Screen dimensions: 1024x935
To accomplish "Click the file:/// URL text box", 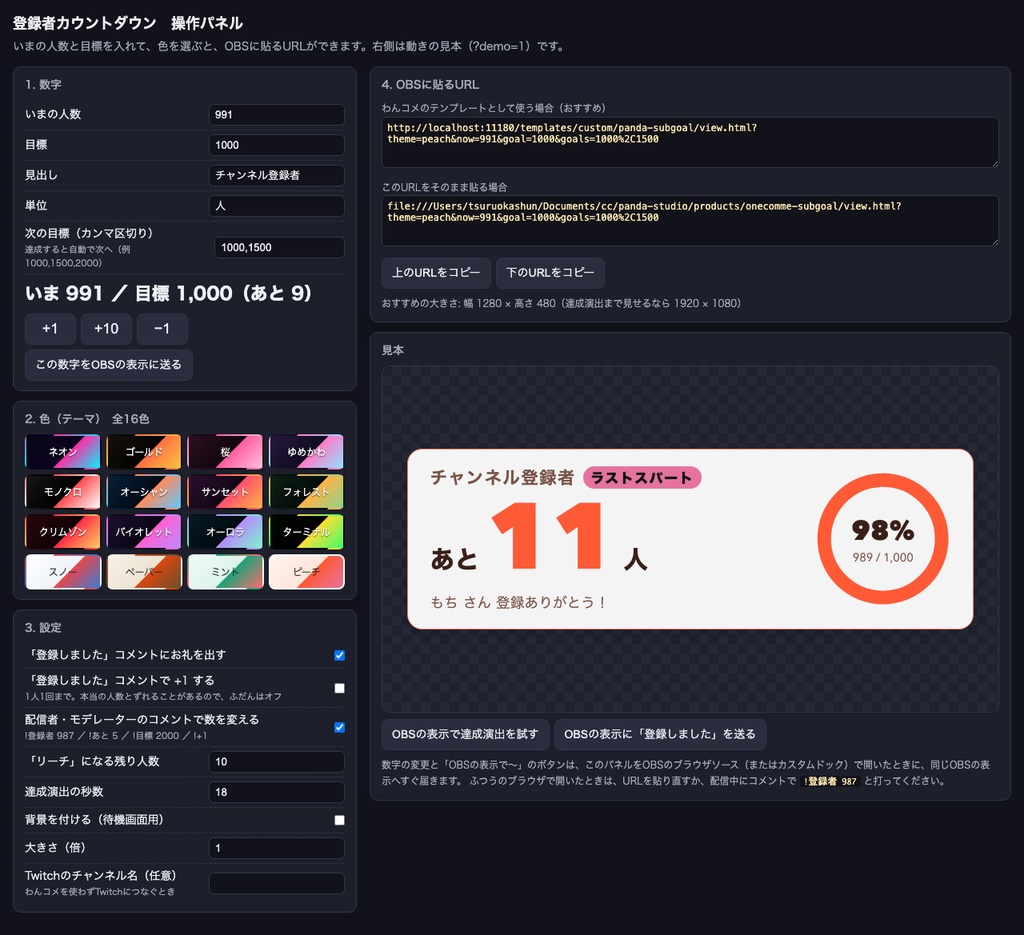I will point(690,221).
